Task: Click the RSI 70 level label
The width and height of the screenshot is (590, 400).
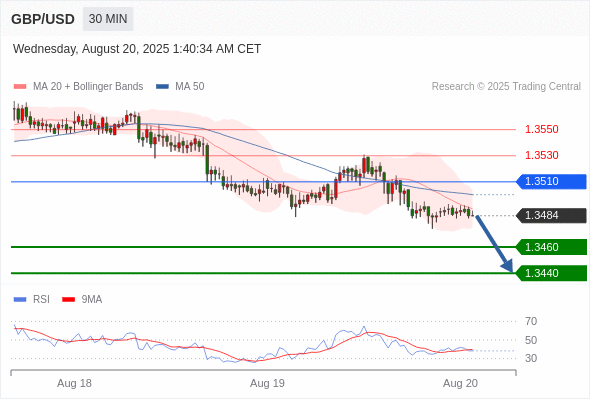Action: tap(531, 321)
